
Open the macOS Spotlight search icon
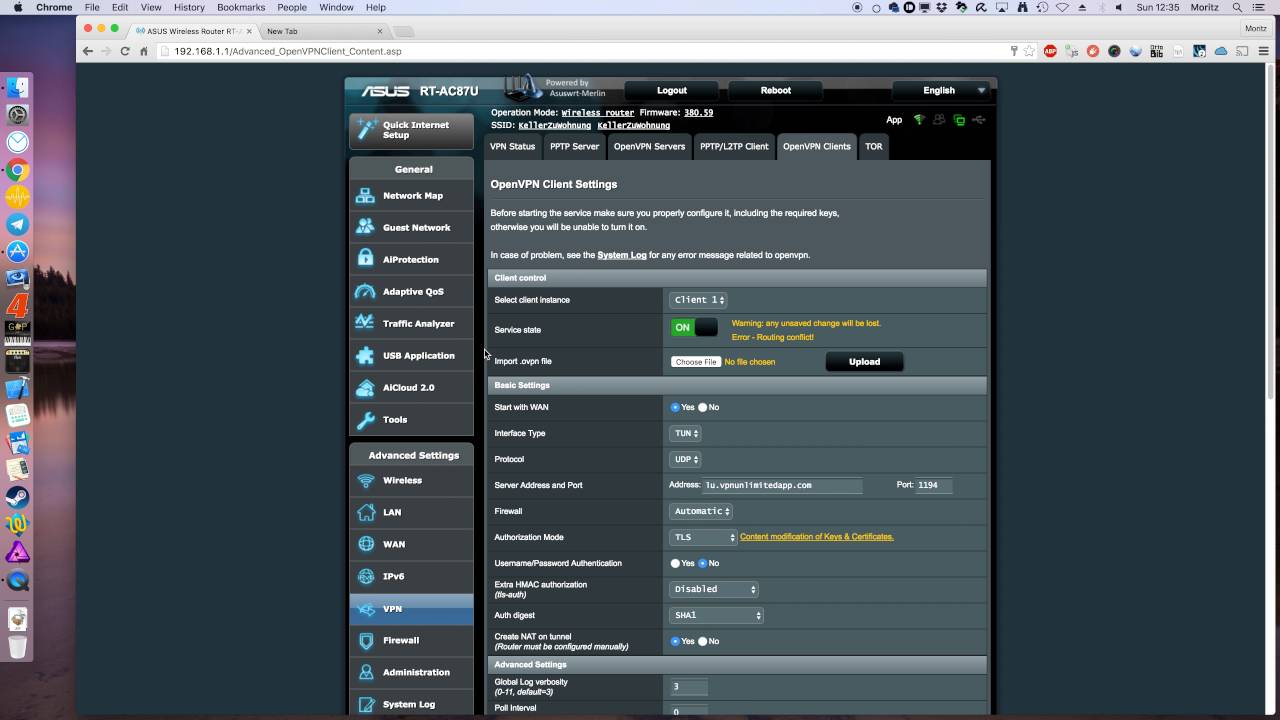pyautogui.click(x=1237, y=7)
